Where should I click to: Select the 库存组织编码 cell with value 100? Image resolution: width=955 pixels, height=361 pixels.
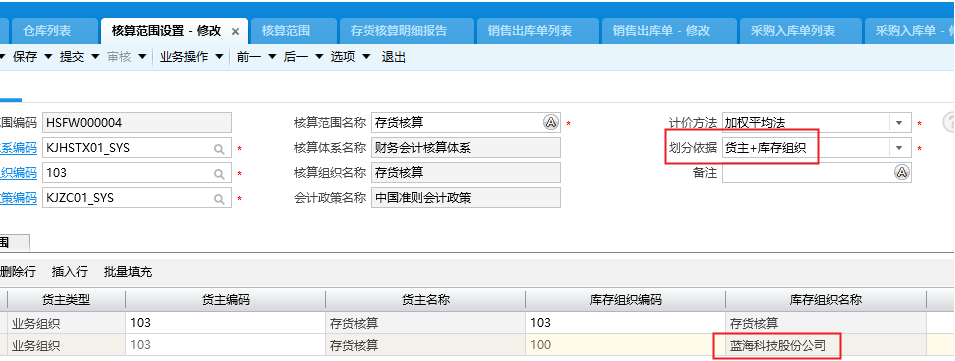click(625, 345)
